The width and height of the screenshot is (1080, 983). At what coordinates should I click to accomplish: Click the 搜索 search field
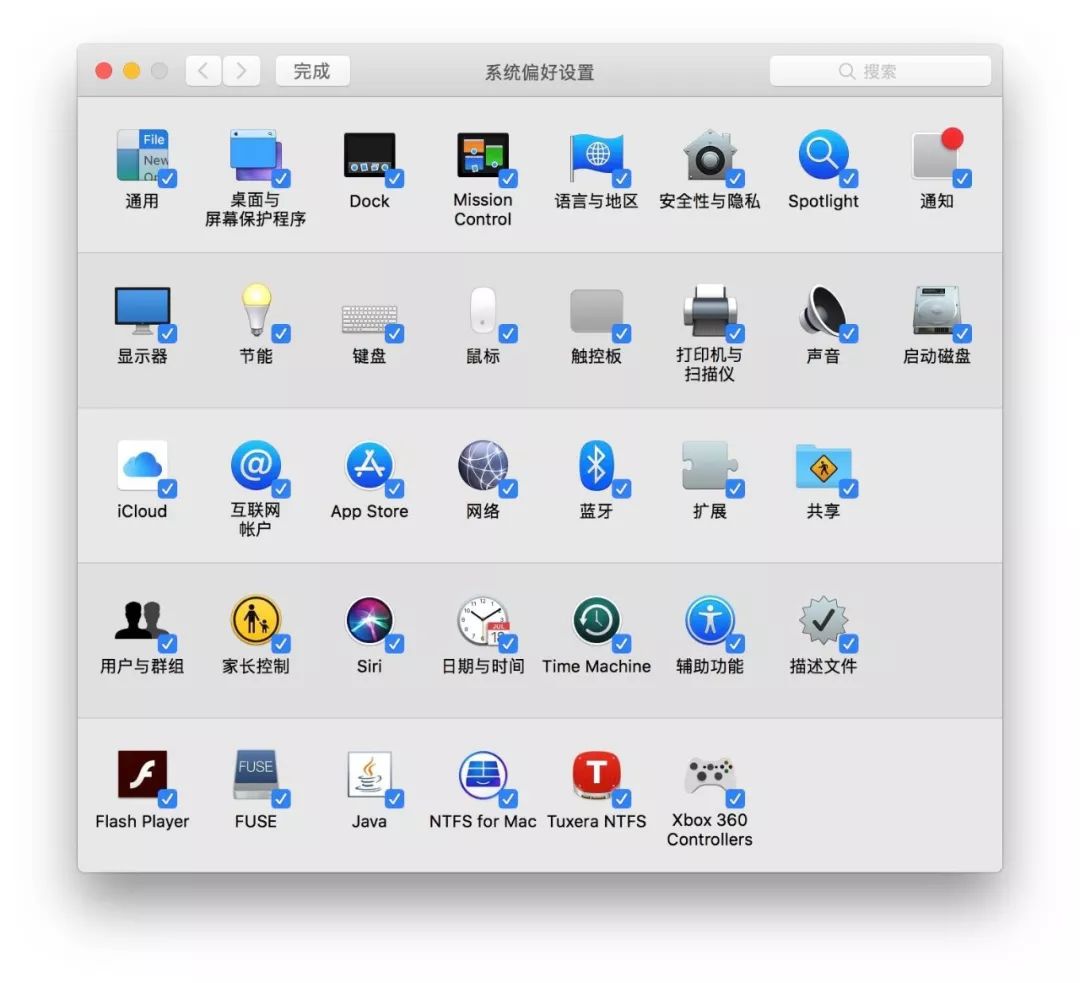[880, 71]
